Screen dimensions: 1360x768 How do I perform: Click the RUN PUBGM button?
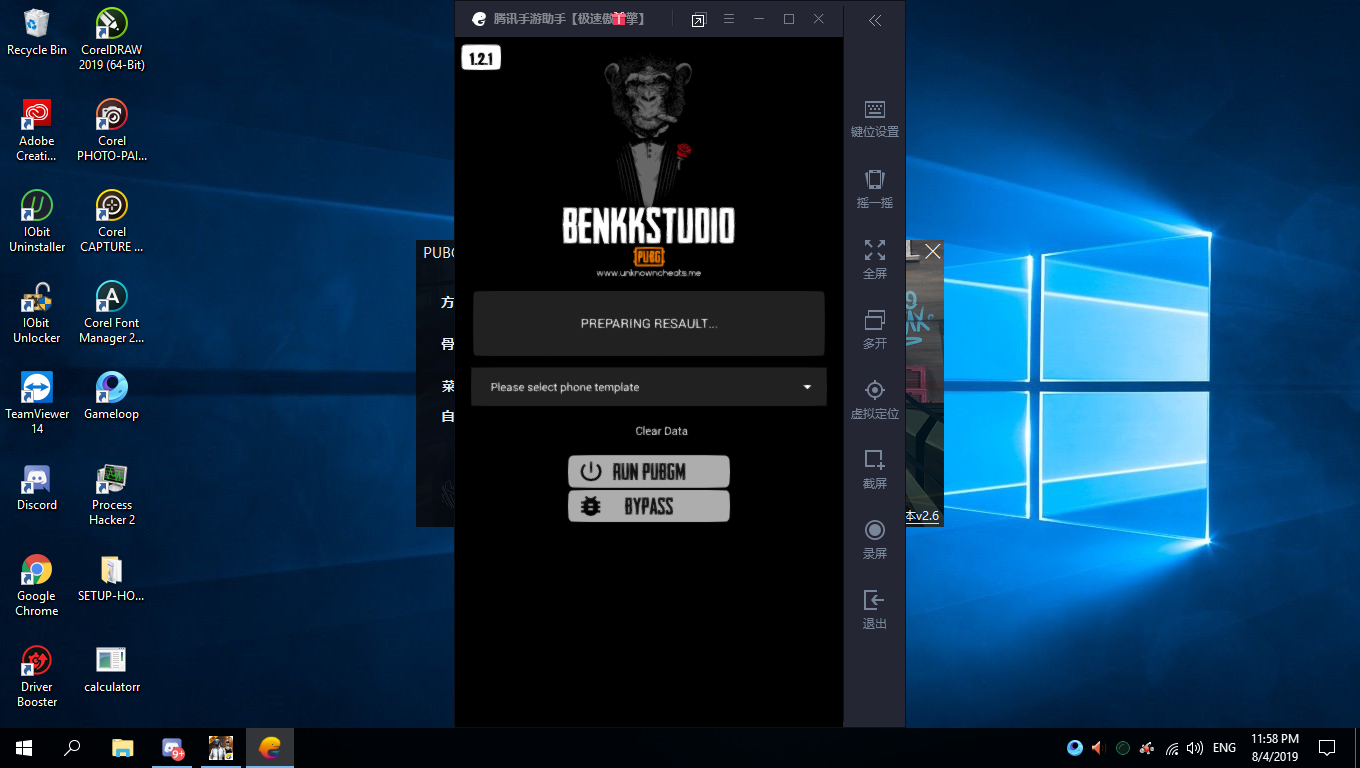click(648, 471)
